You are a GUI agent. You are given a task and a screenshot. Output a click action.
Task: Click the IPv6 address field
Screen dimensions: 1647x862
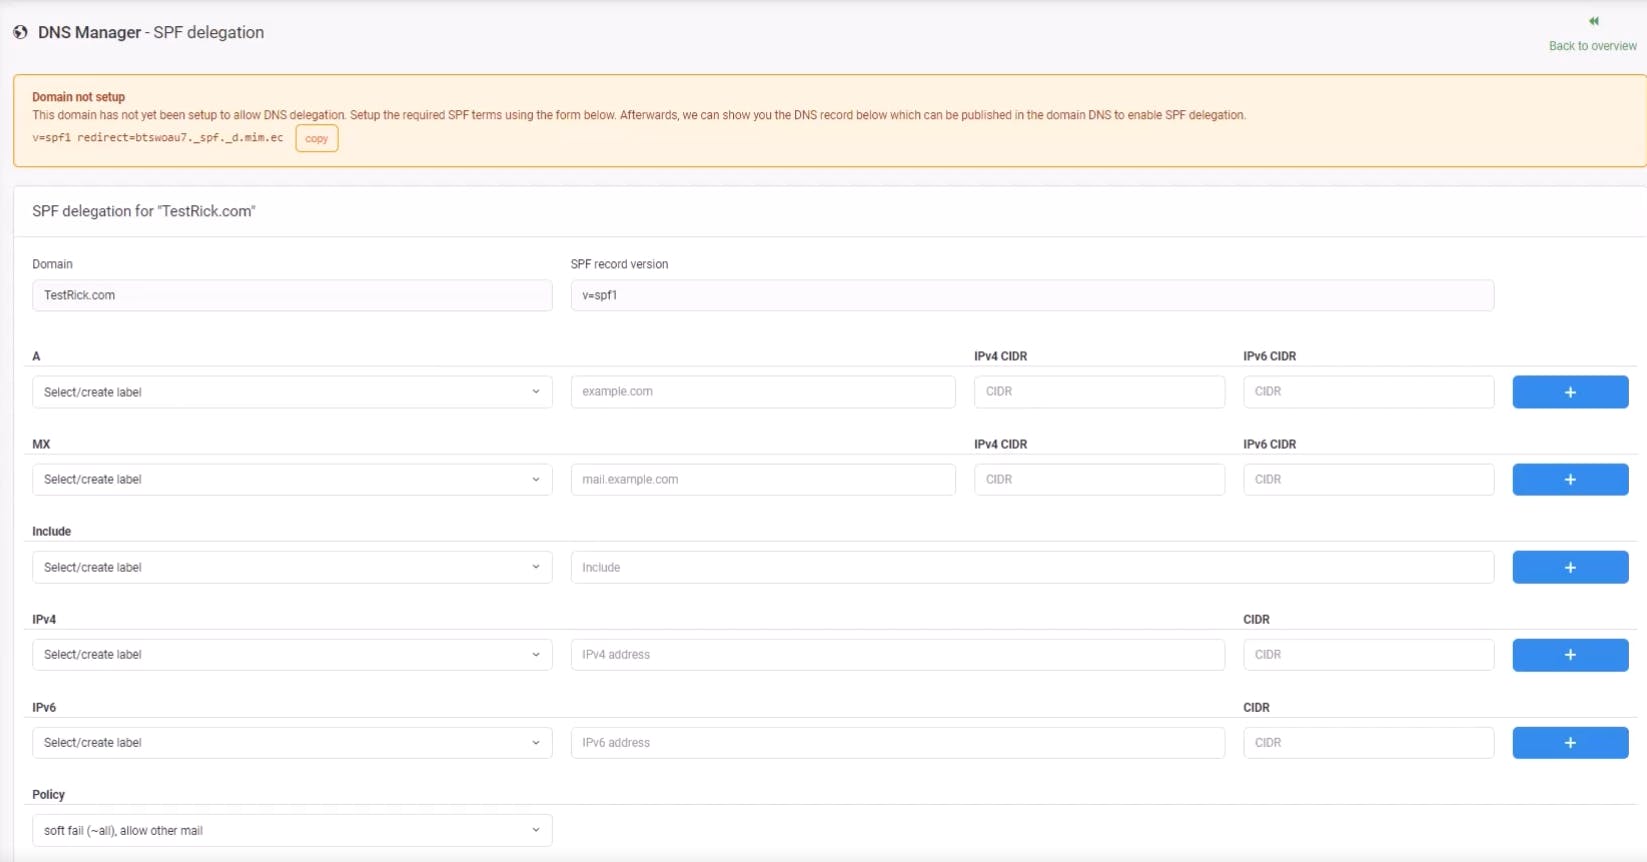click(x=898, y=743)
